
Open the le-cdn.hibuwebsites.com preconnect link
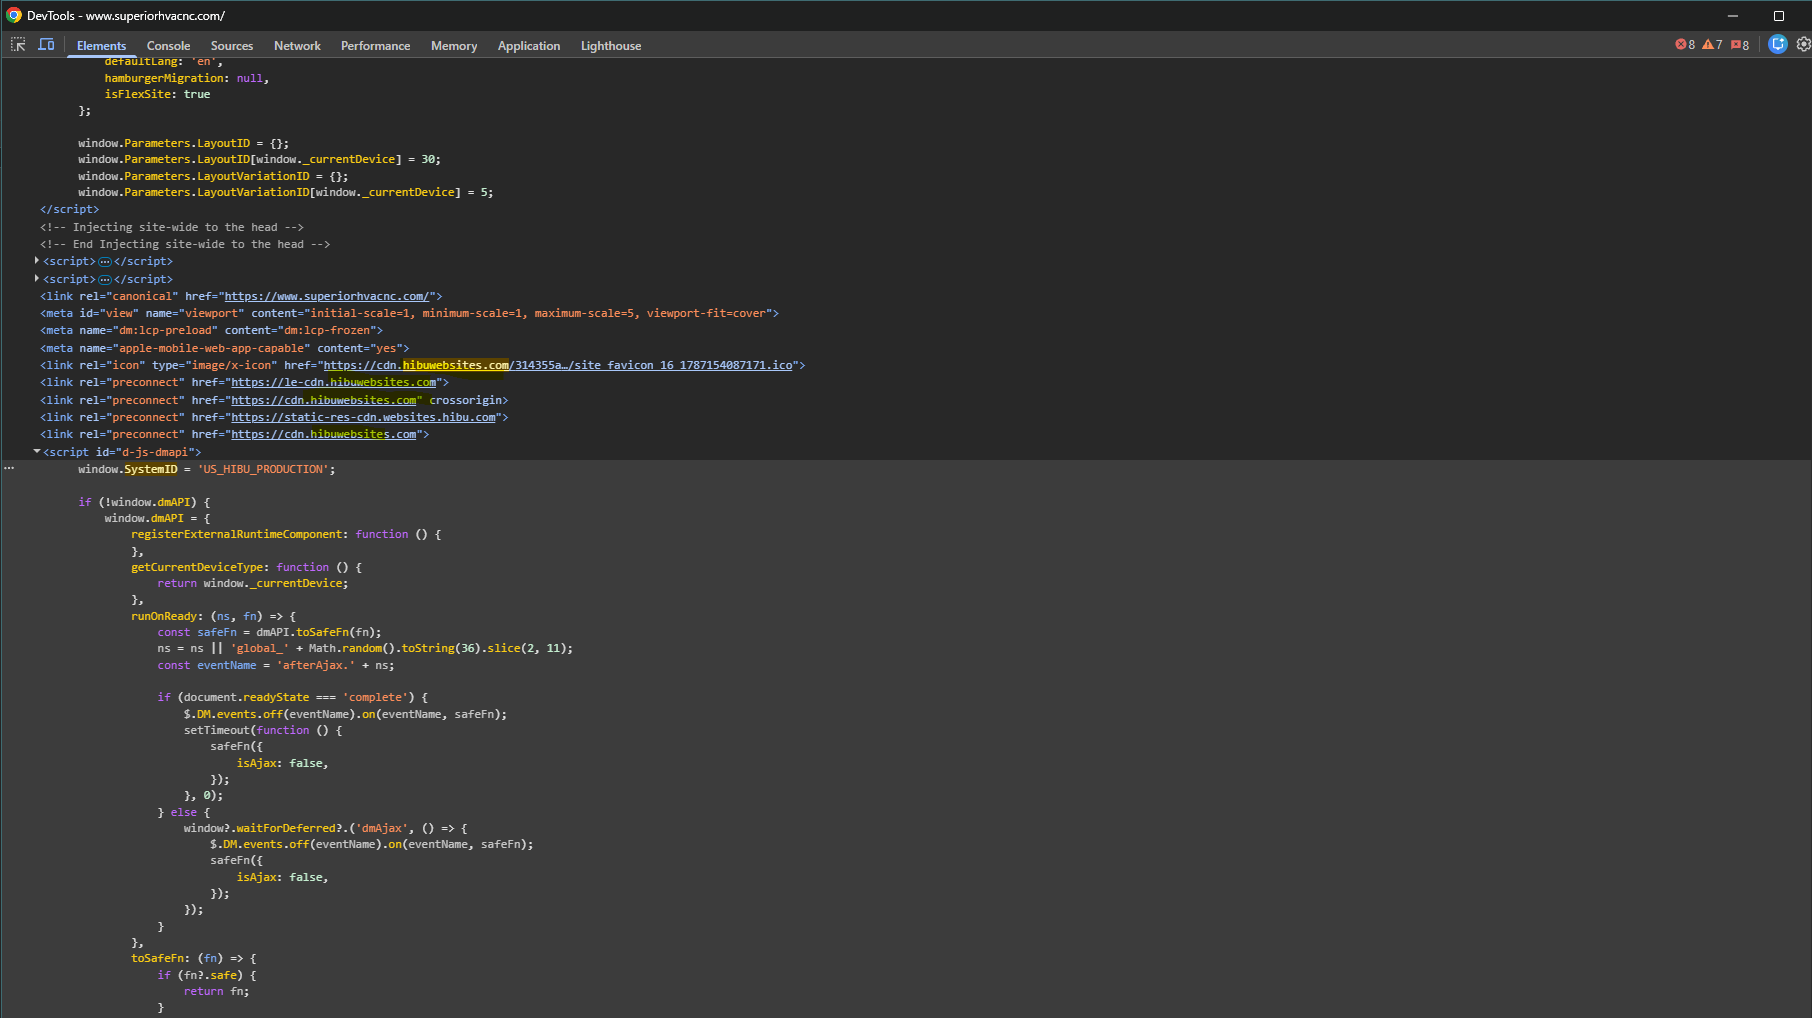tap(334, 382)
